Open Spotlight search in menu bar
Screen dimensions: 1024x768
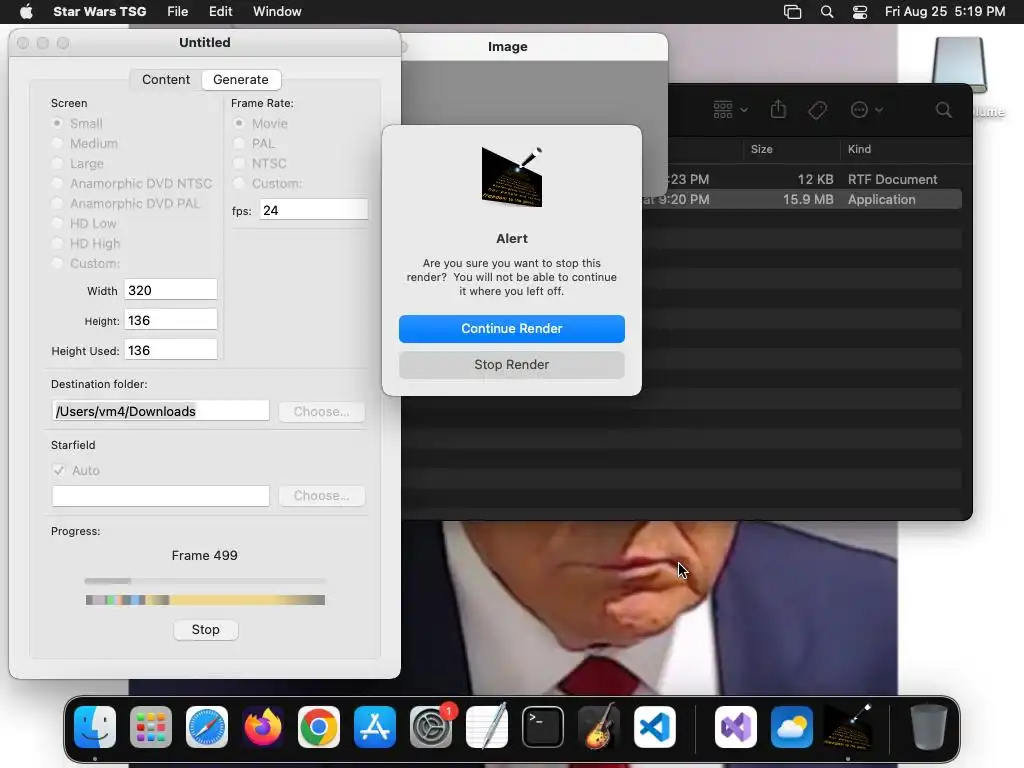click(827, 11)
